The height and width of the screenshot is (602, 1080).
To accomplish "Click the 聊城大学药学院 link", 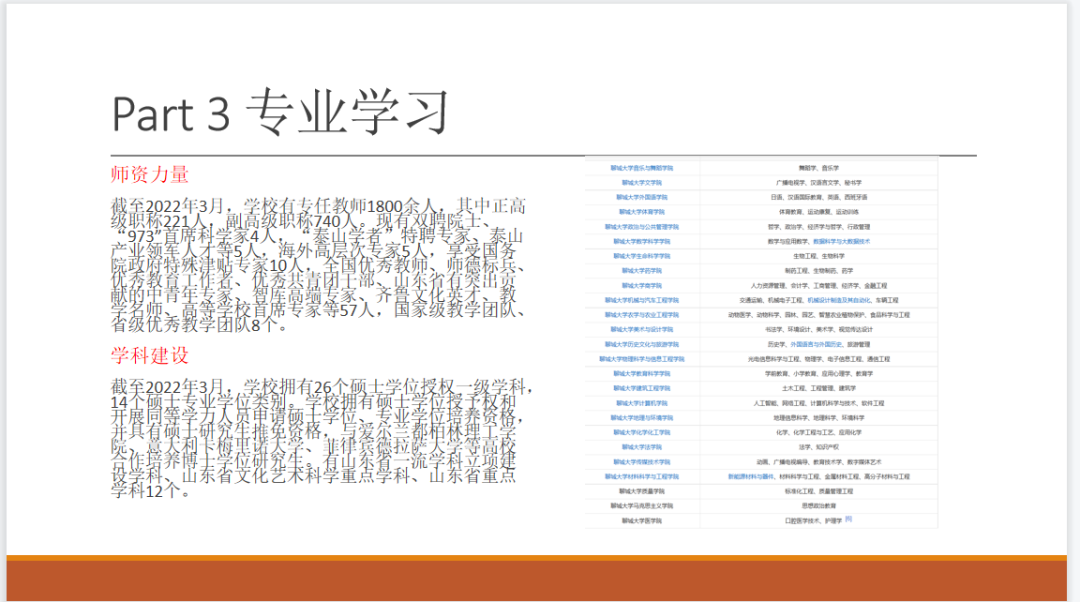I will [642, 271].
